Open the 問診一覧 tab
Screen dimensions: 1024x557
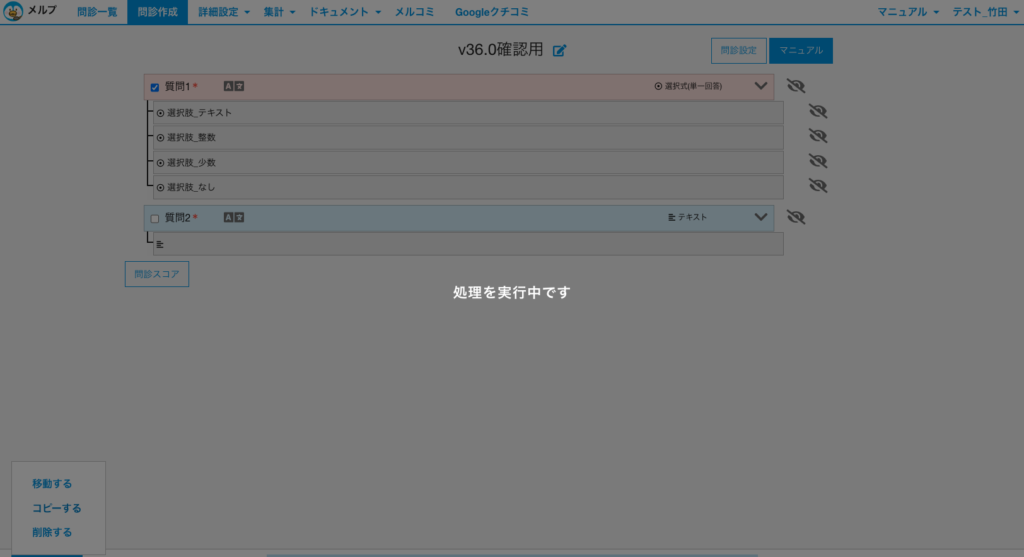coord(97,12)
